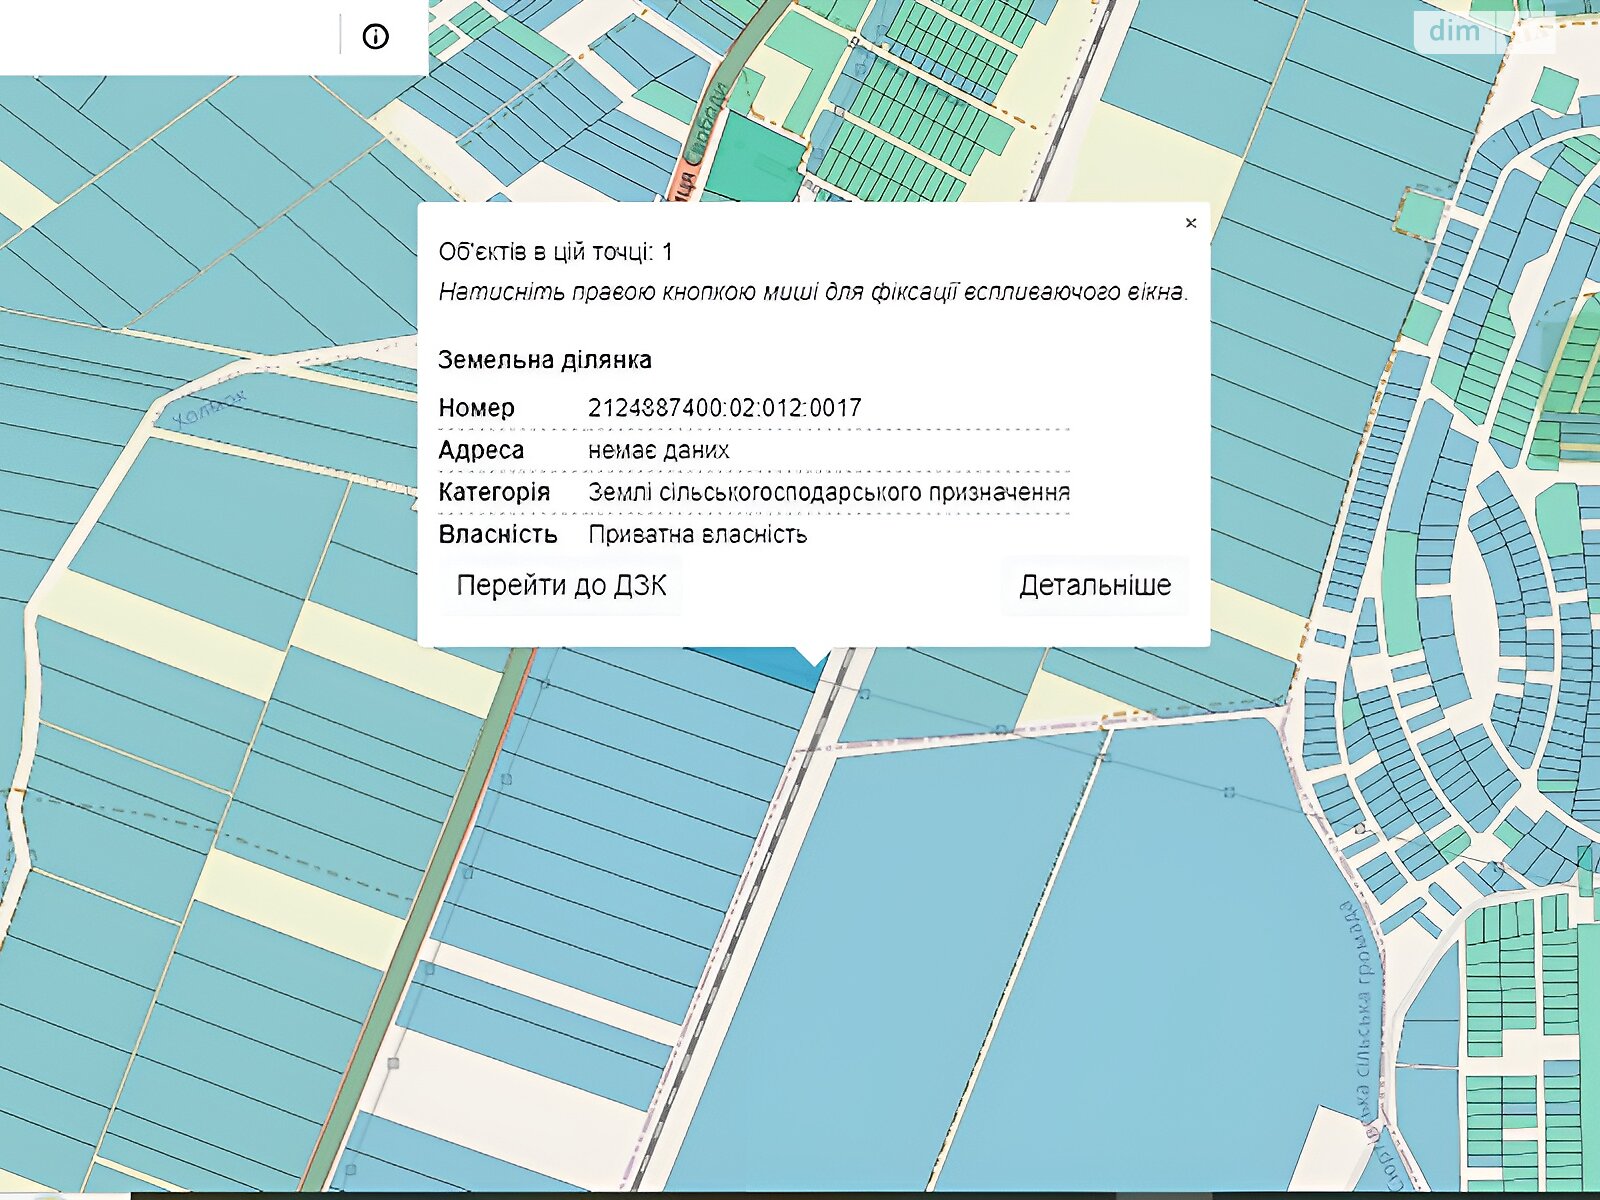The width and height of the screenshot is (1600, 1200).
Task: Click the 'Приватна власність' ownership value
Action: pyautogui.click(x=697, y=534)
